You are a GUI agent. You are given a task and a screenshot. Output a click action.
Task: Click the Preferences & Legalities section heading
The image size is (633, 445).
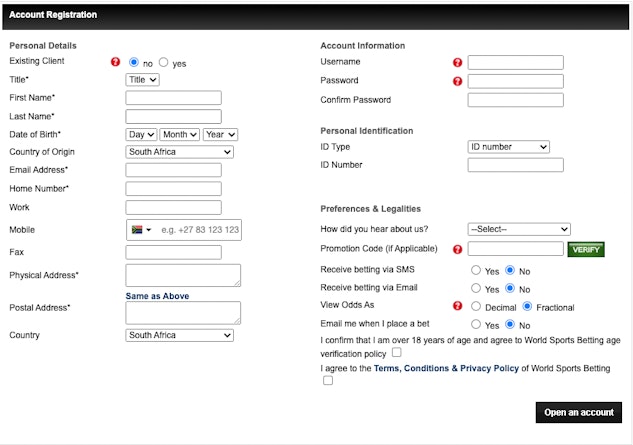[370, 209]
